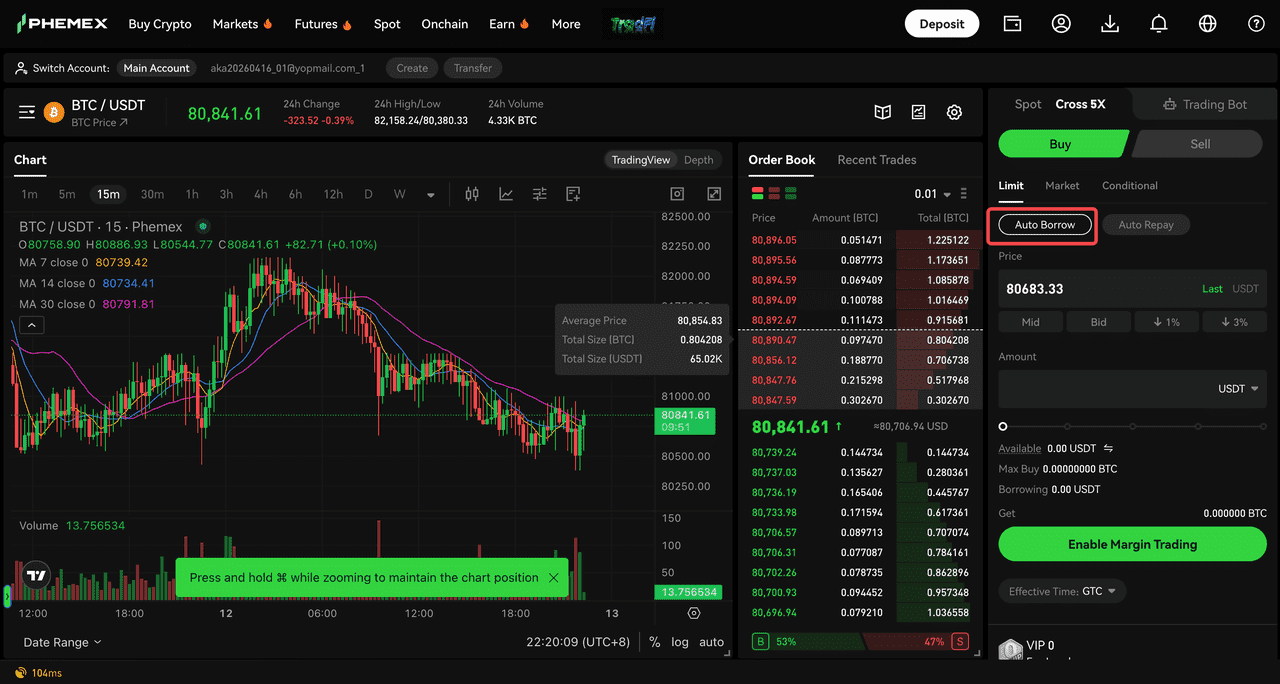Switch to the Spot trading tab
1280x684 pixels.
tap(1028, 104)
